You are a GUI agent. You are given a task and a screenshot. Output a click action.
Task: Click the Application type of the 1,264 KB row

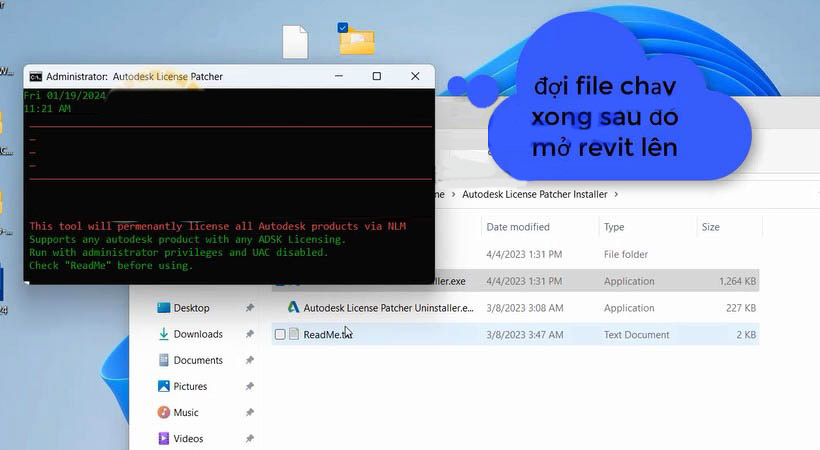[x=629, y=281]
